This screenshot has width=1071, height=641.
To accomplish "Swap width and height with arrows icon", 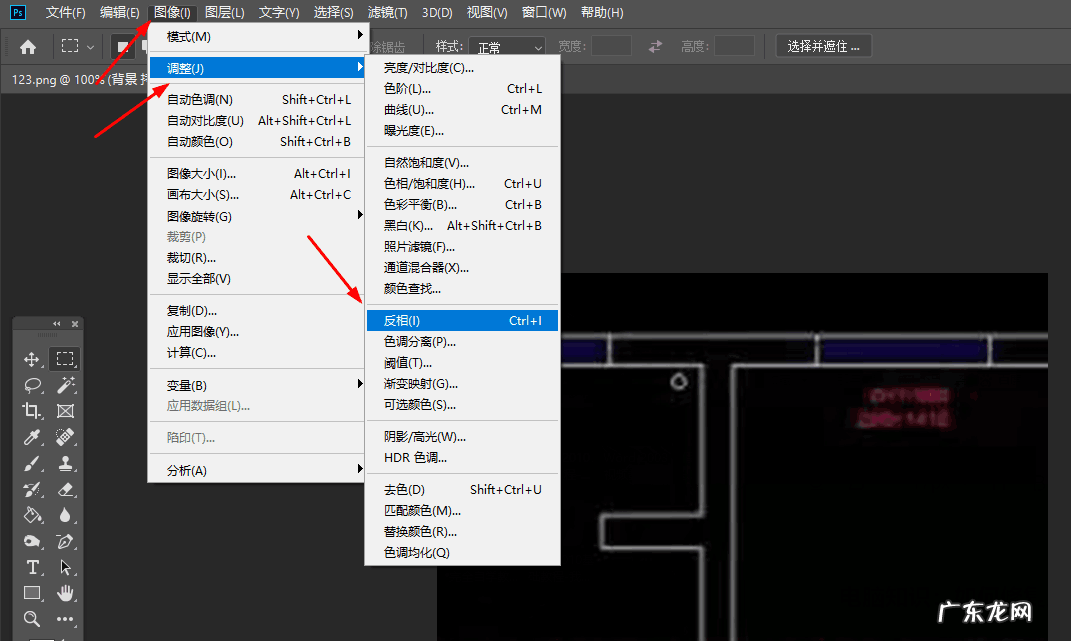I will coord(655,46).
